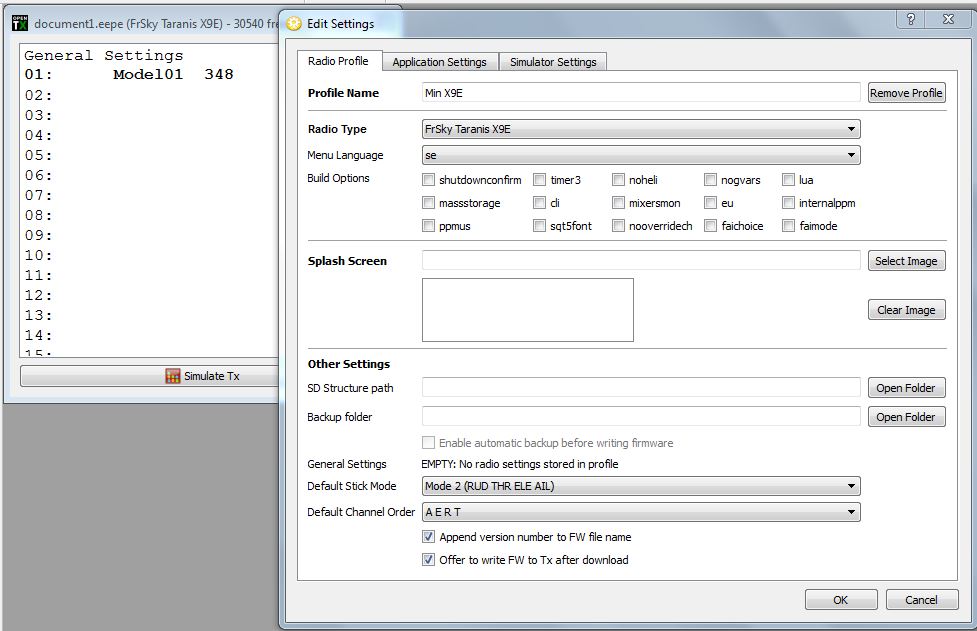Open the Radio Type dropdown
Viewport: 977px width, 631px height.
(x=640, y=129)
